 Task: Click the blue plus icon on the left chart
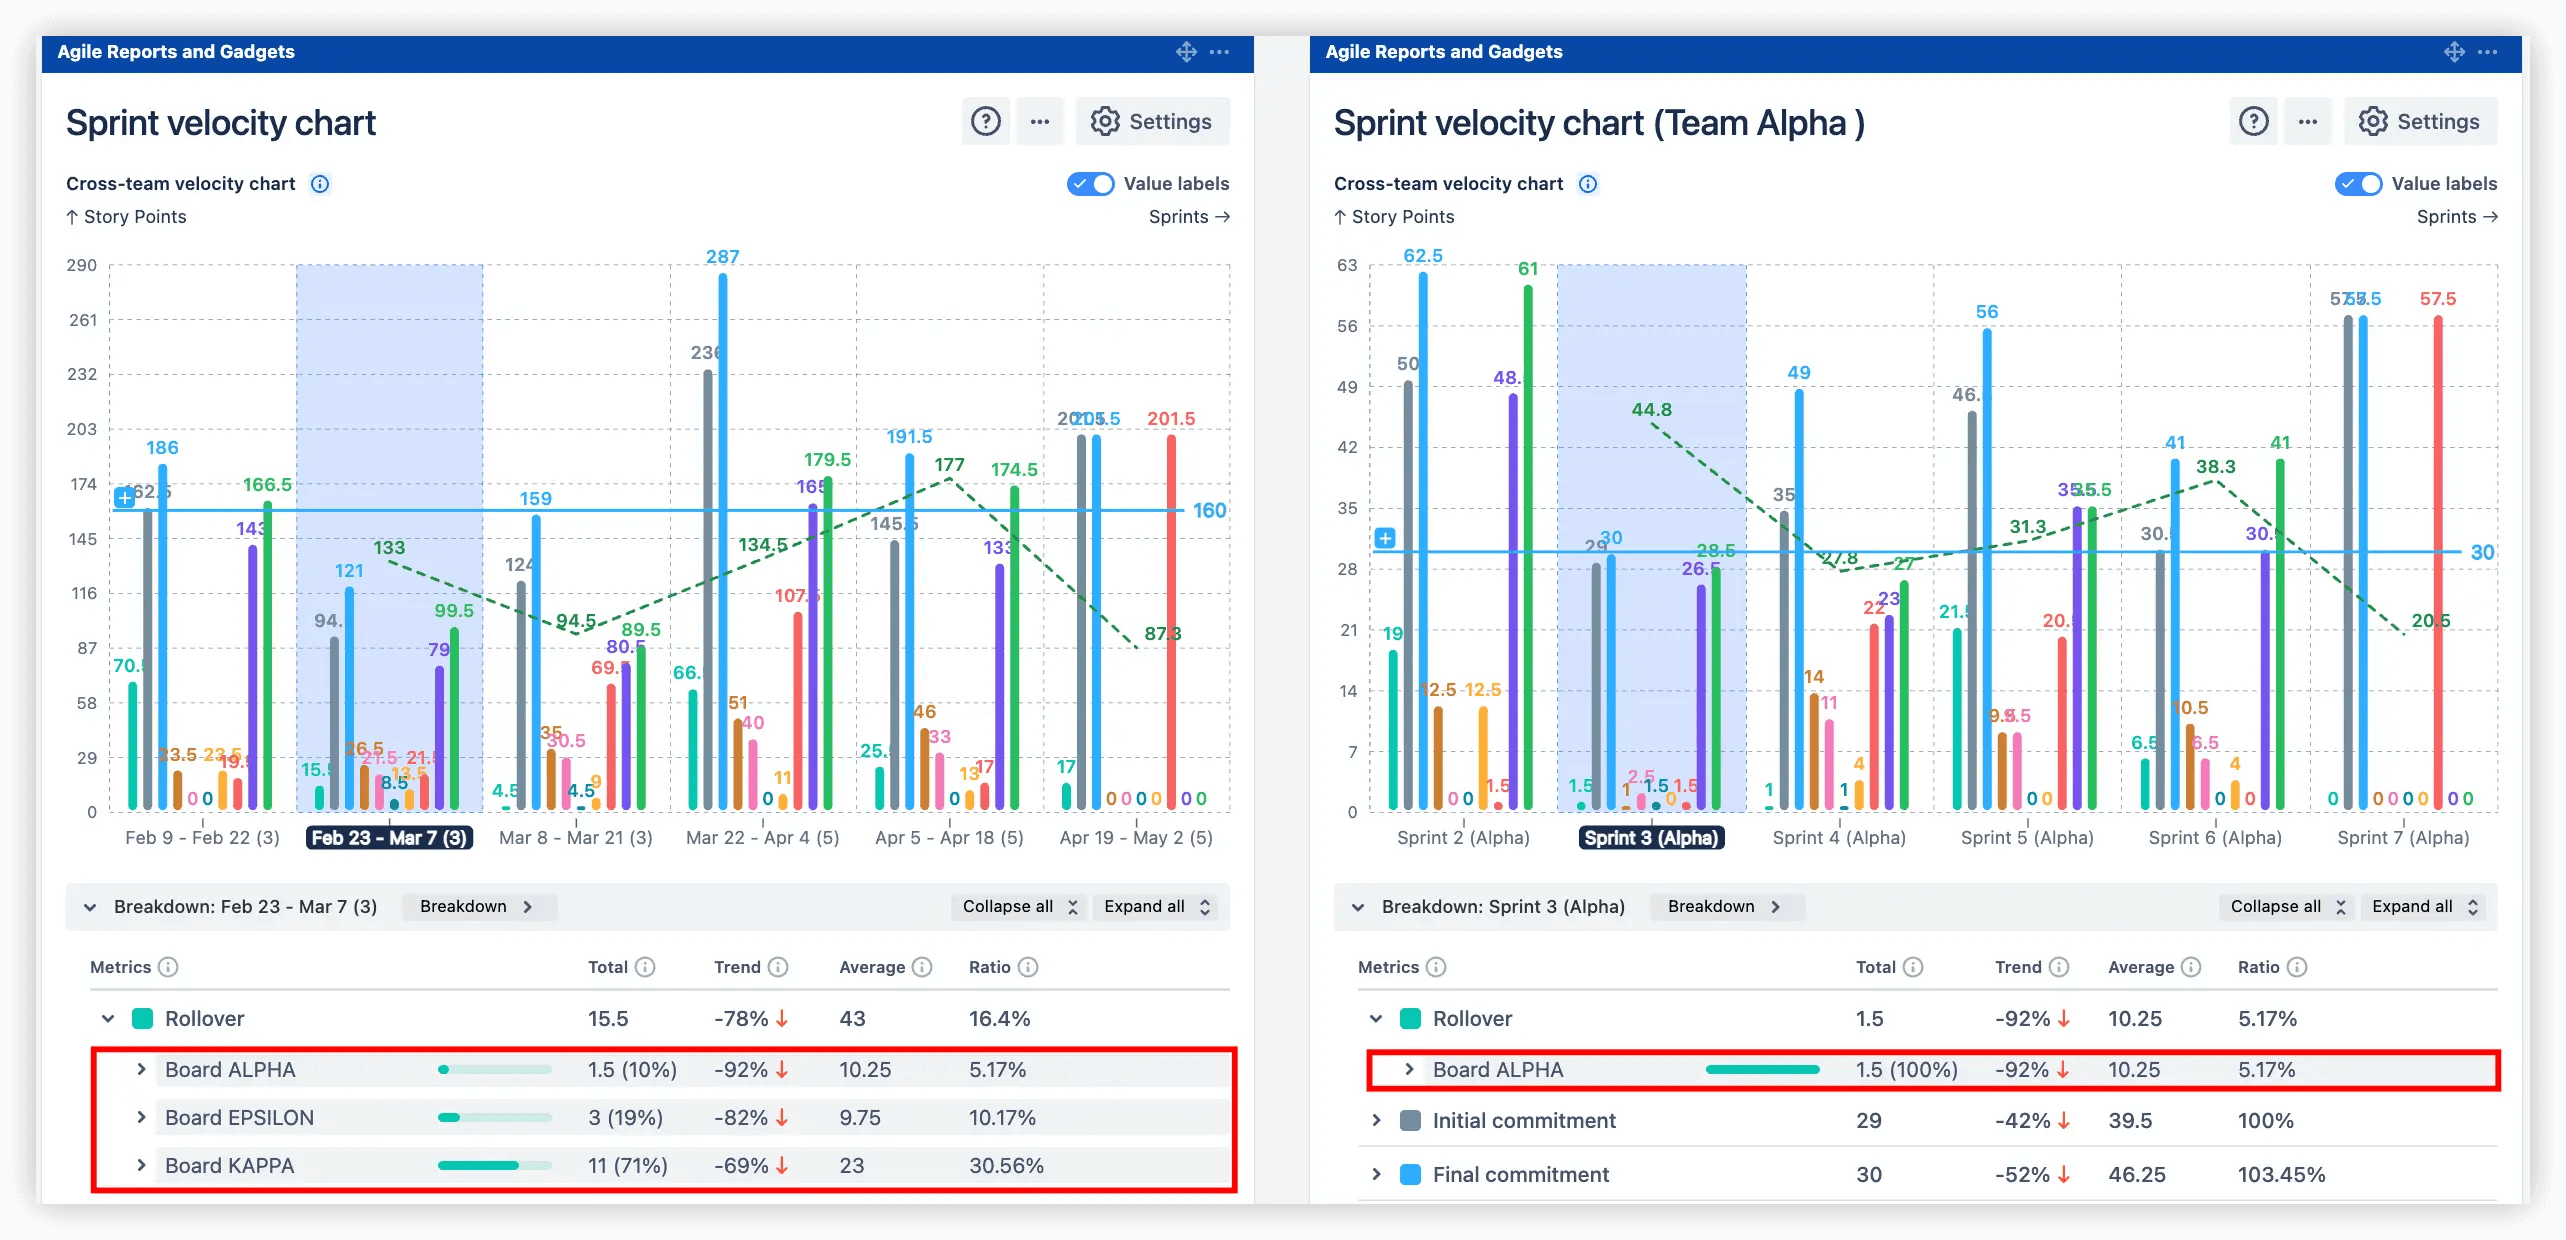click(x=123, y=497)
